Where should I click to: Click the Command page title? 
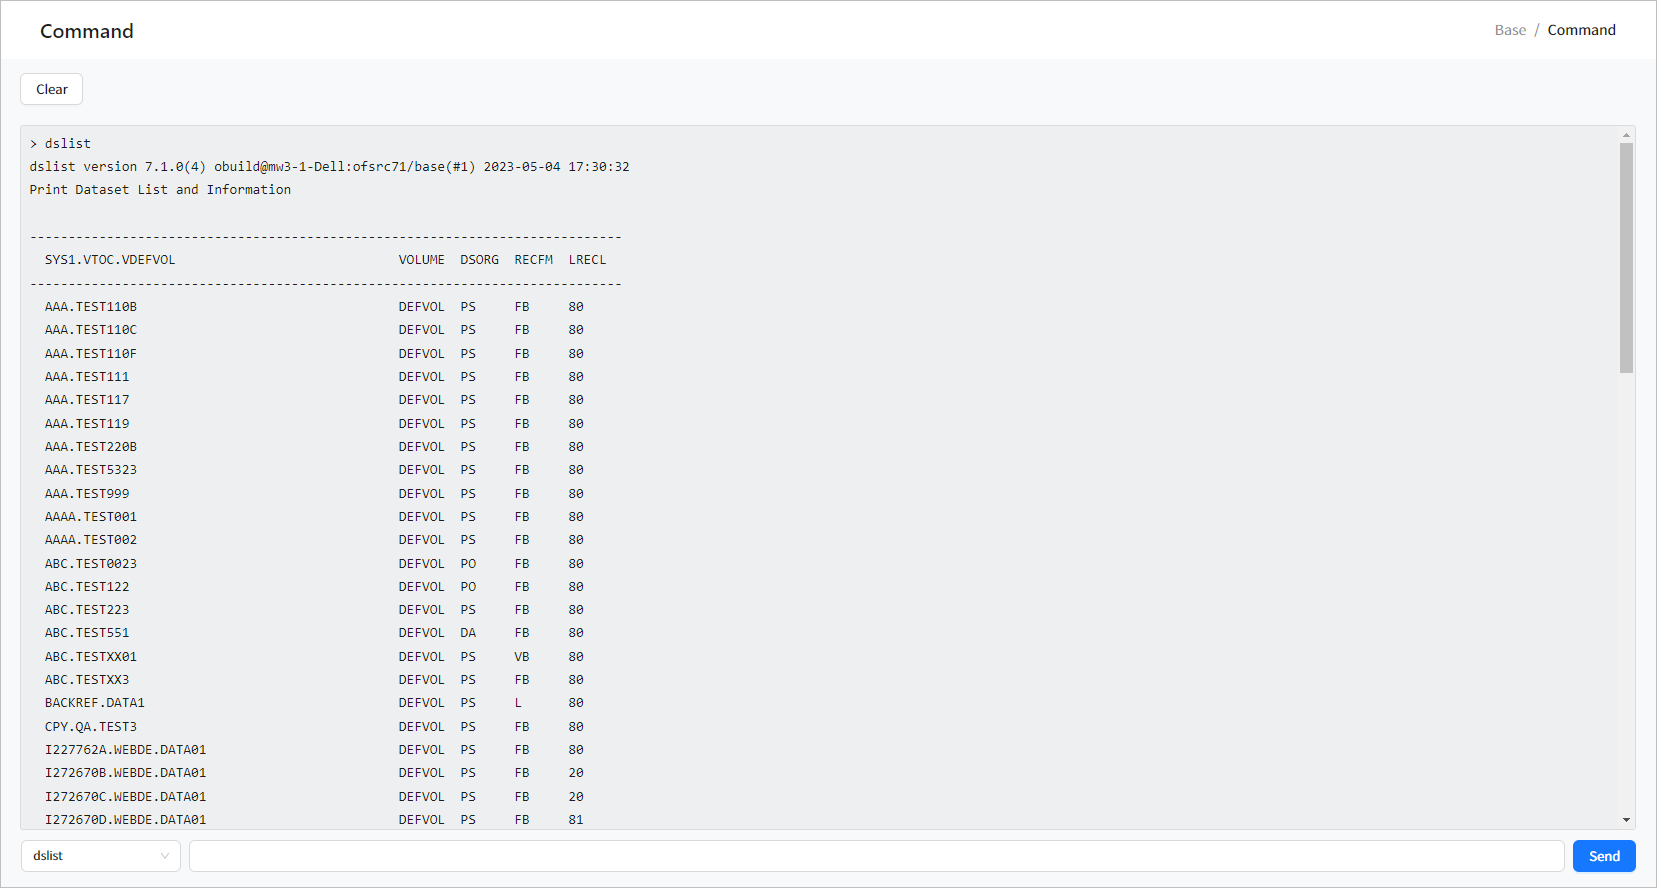click(x=87, y=31)
